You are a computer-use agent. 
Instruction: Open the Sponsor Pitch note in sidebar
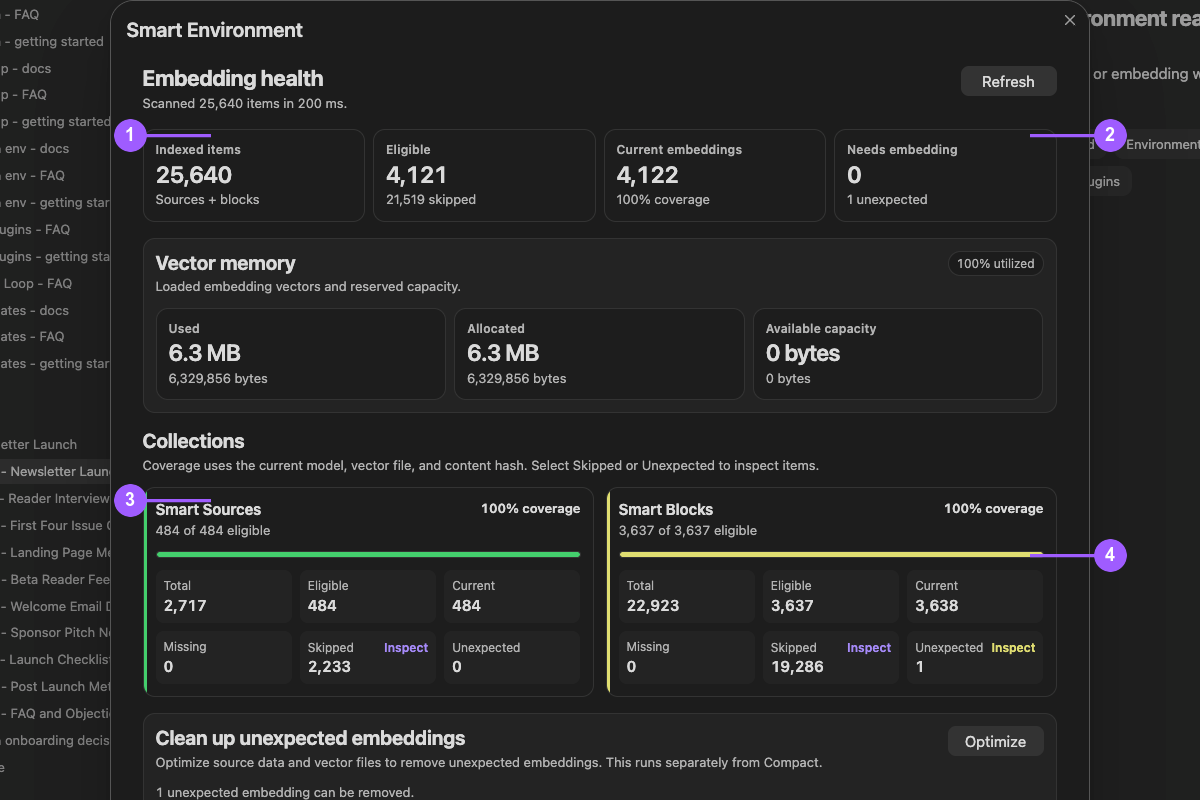[x=55, y=632]
